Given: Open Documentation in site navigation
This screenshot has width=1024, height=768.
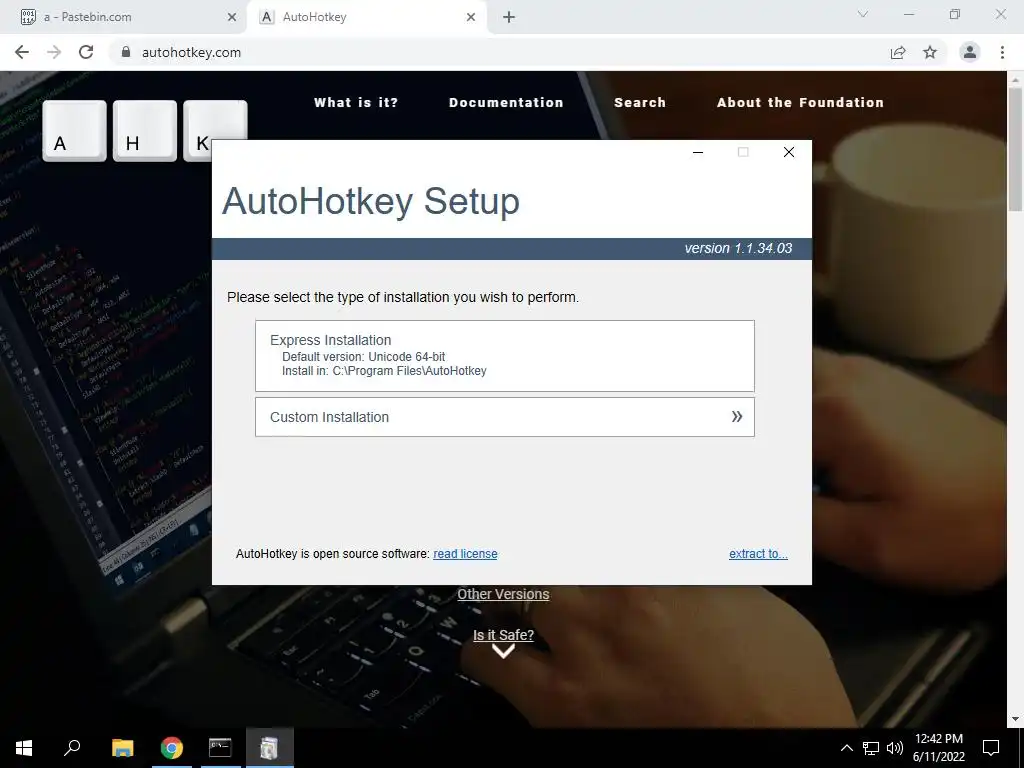Looking at the screenshot, I should click(506, 103).
